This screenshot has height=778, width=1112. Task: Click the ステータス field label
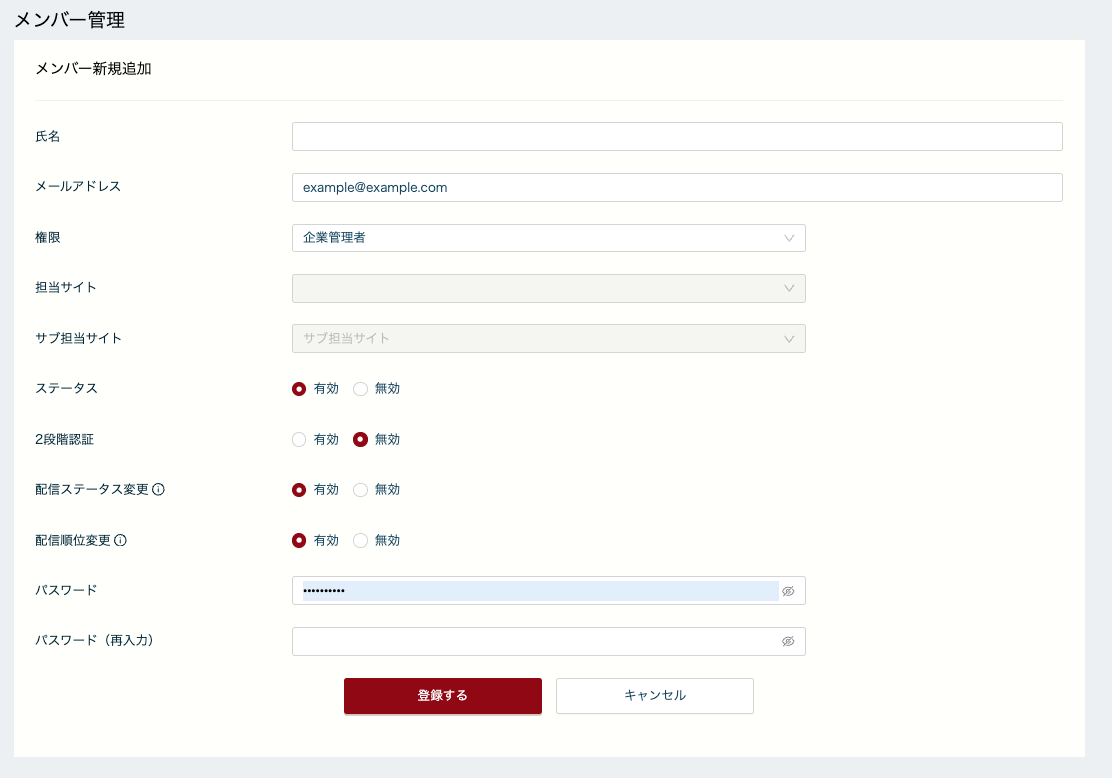(66, 389)
